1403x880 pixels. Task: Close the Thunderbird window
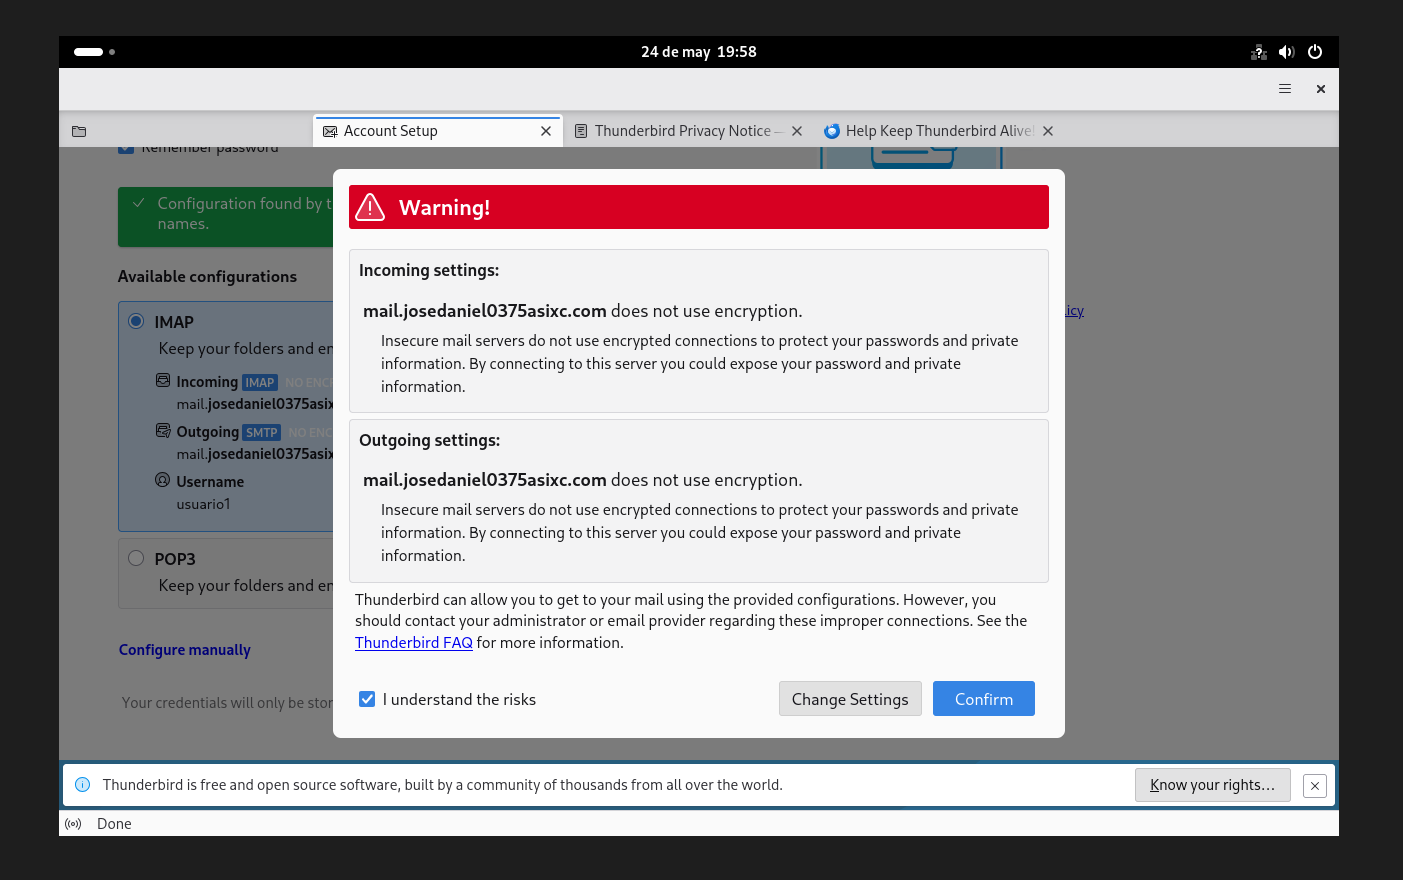pos(1321,89)
